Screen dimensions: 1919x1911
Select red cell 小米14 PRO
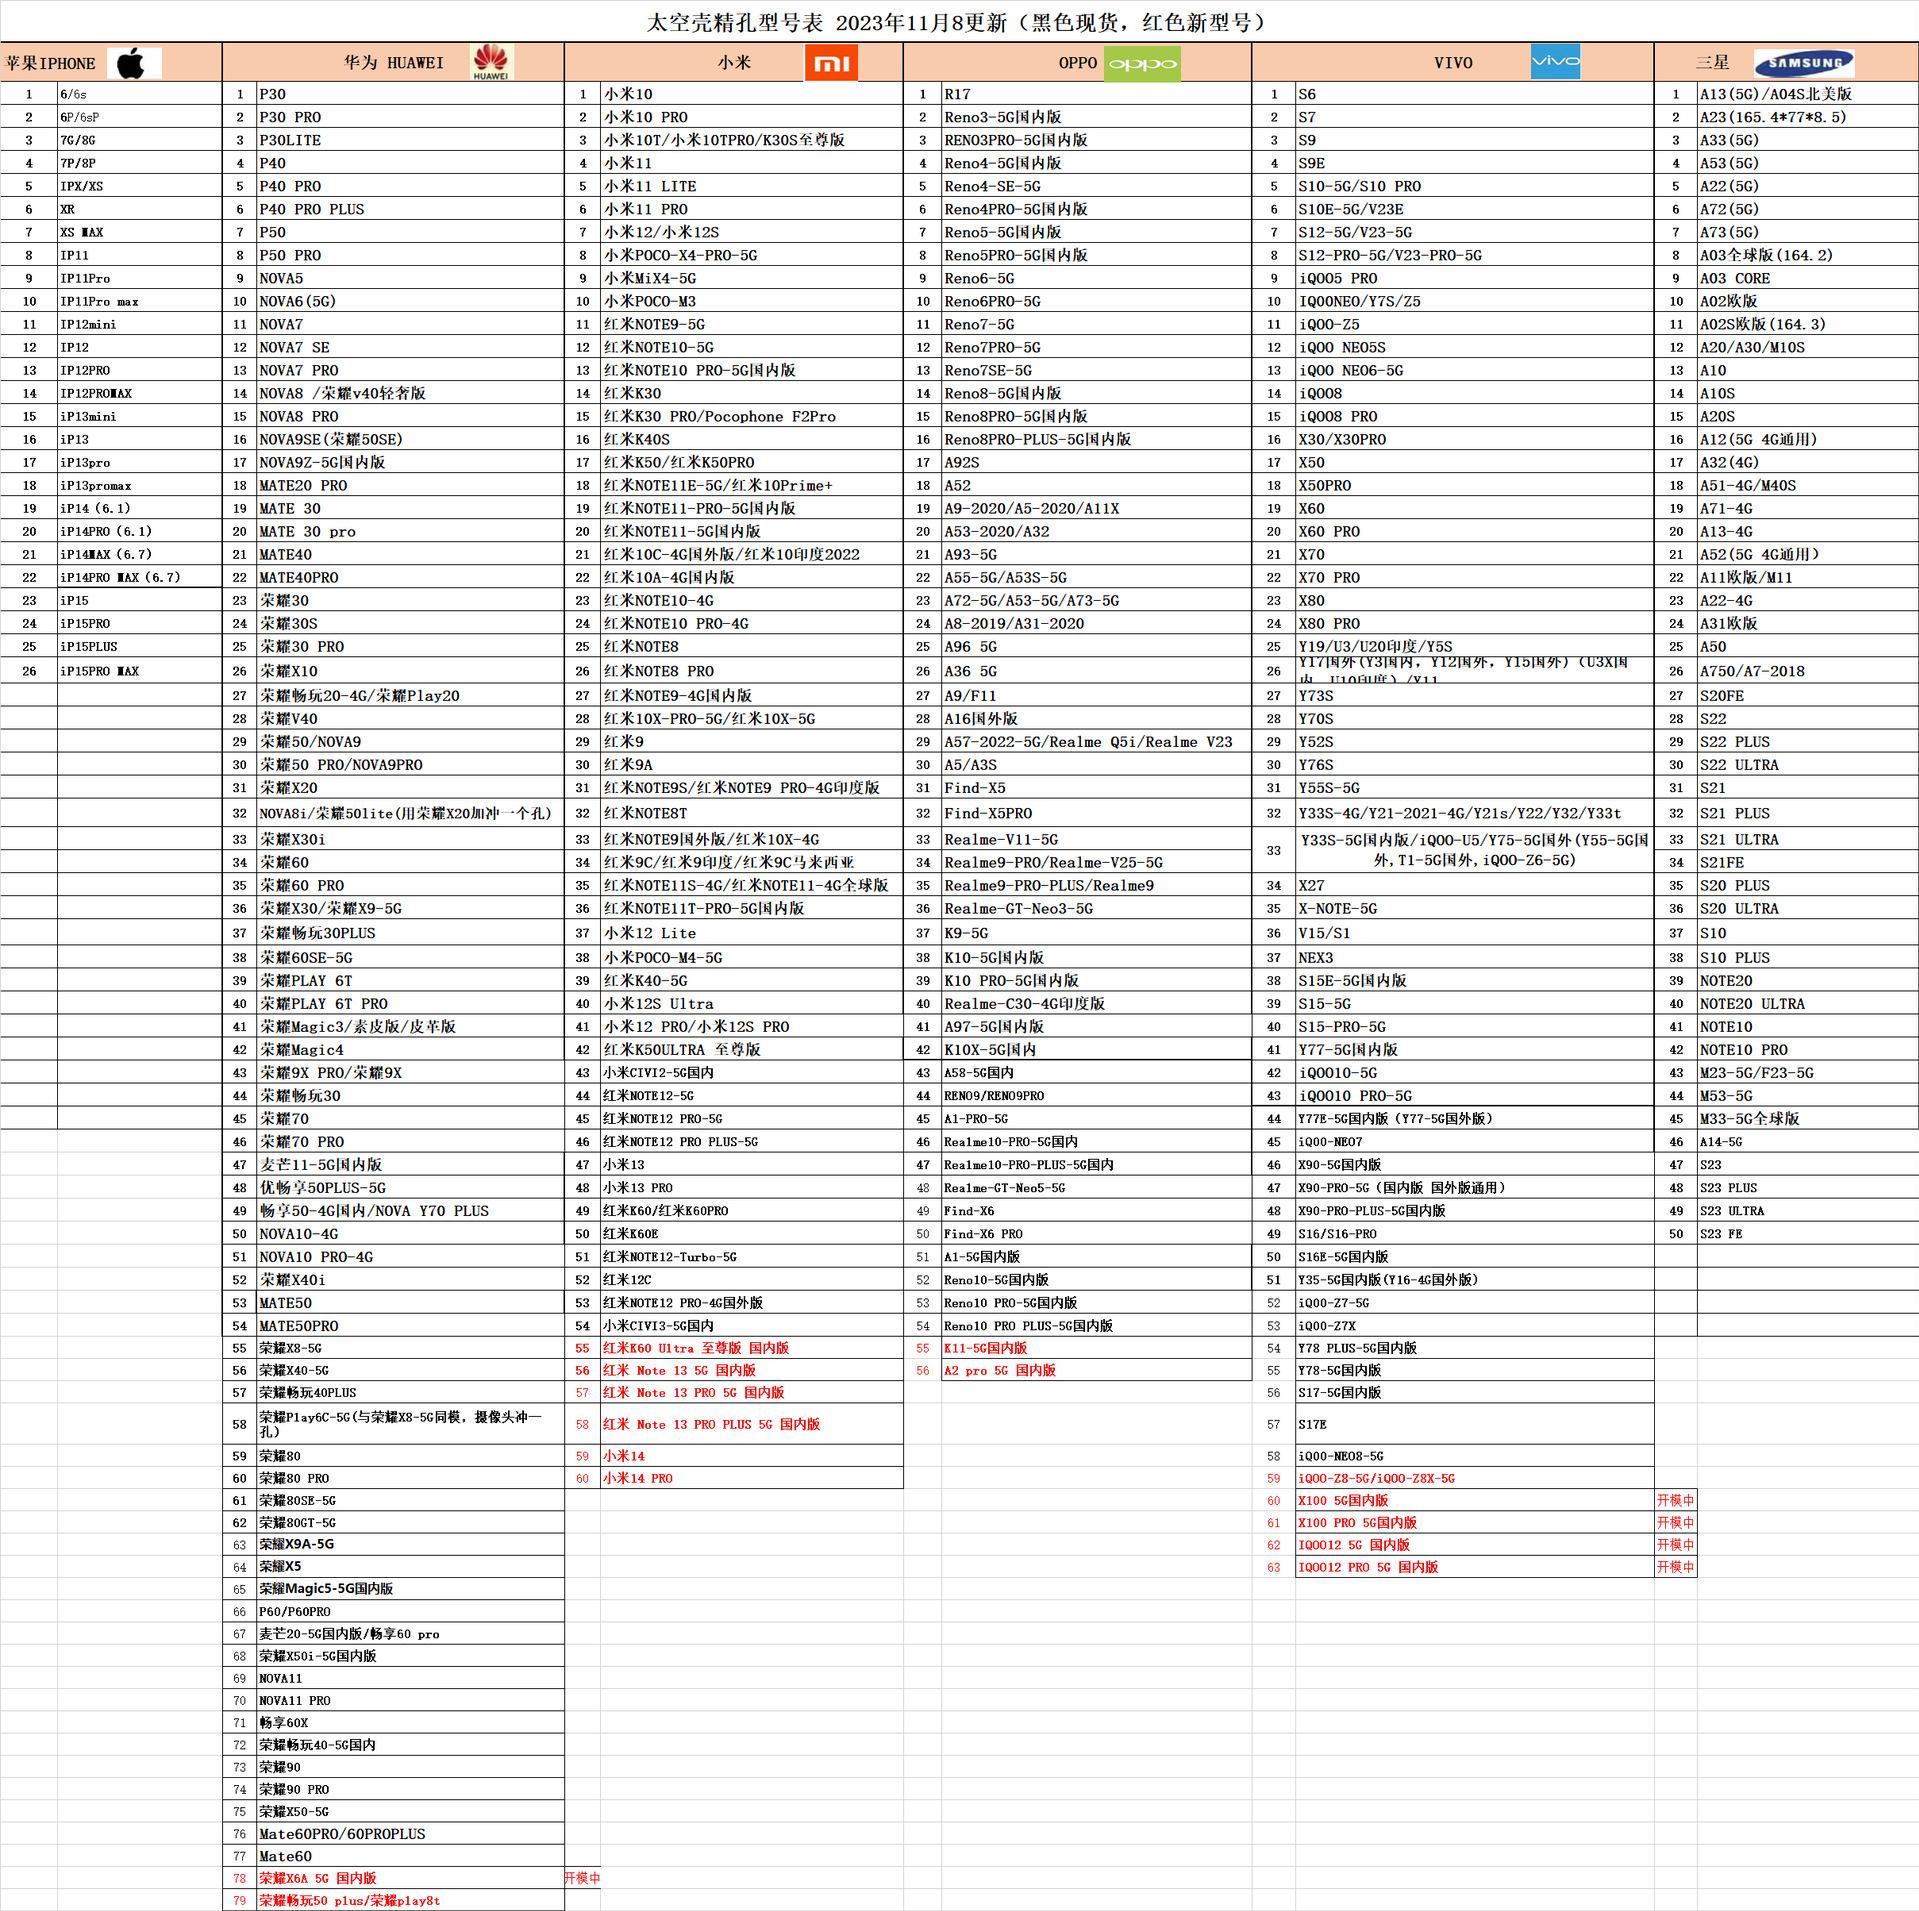pyautogui.click(x=751, y=1478)
